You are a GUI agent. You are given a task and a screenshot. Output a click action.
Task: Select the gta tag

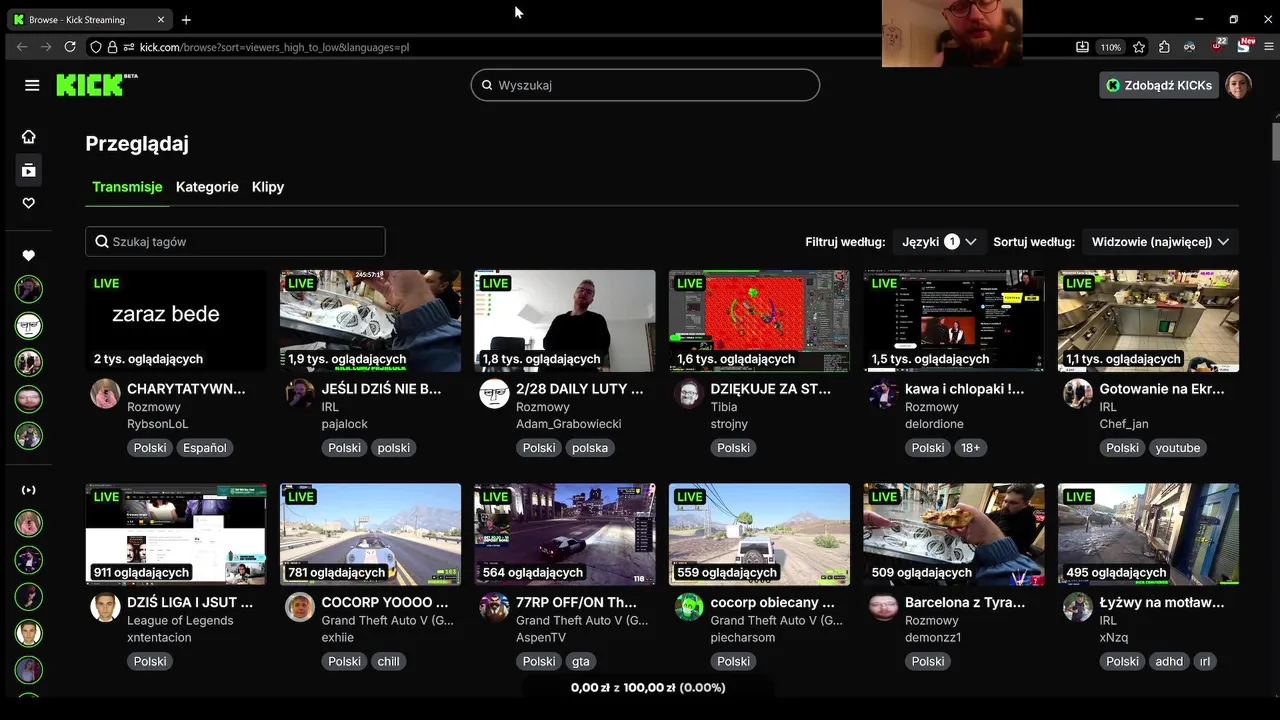pos(581,661)
